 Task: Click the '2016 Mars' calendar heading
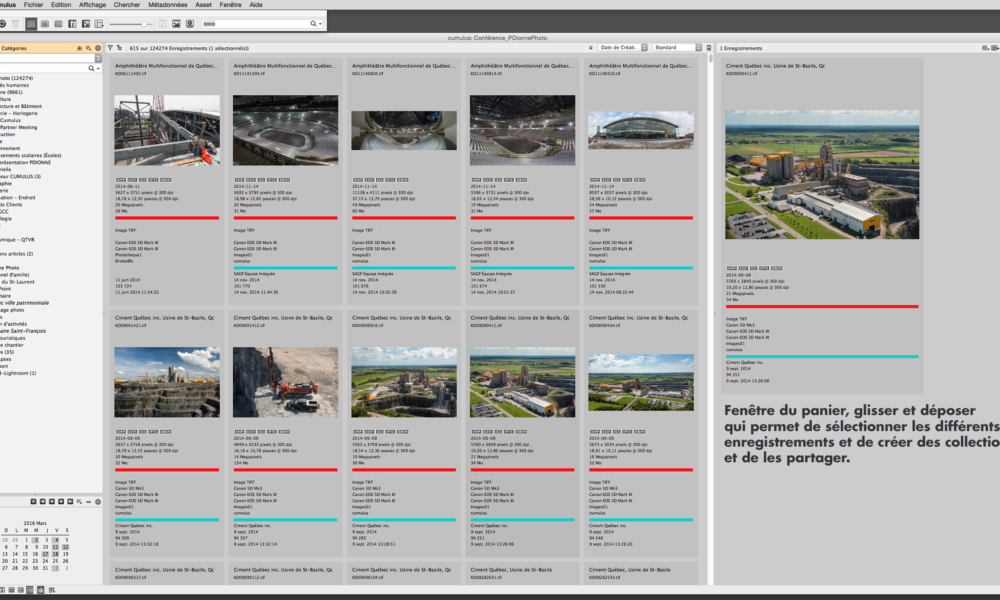(35, 523)
